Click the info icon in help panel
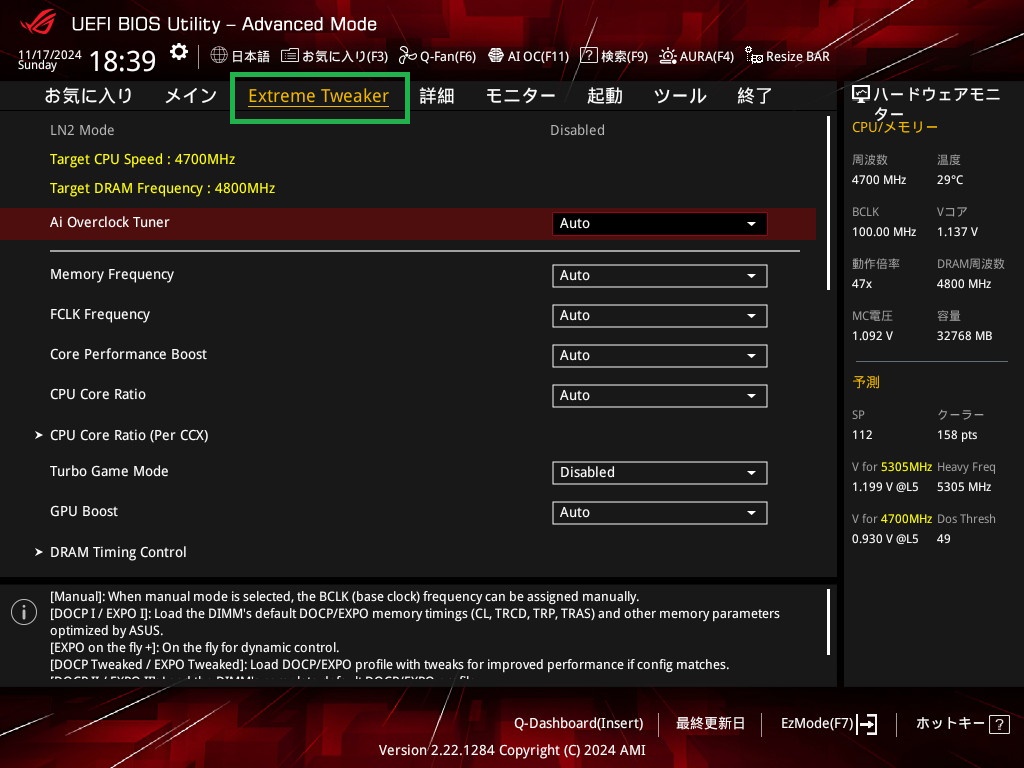Image resolution: width=1024 pixels, height=768 pixels. (24, 613)
